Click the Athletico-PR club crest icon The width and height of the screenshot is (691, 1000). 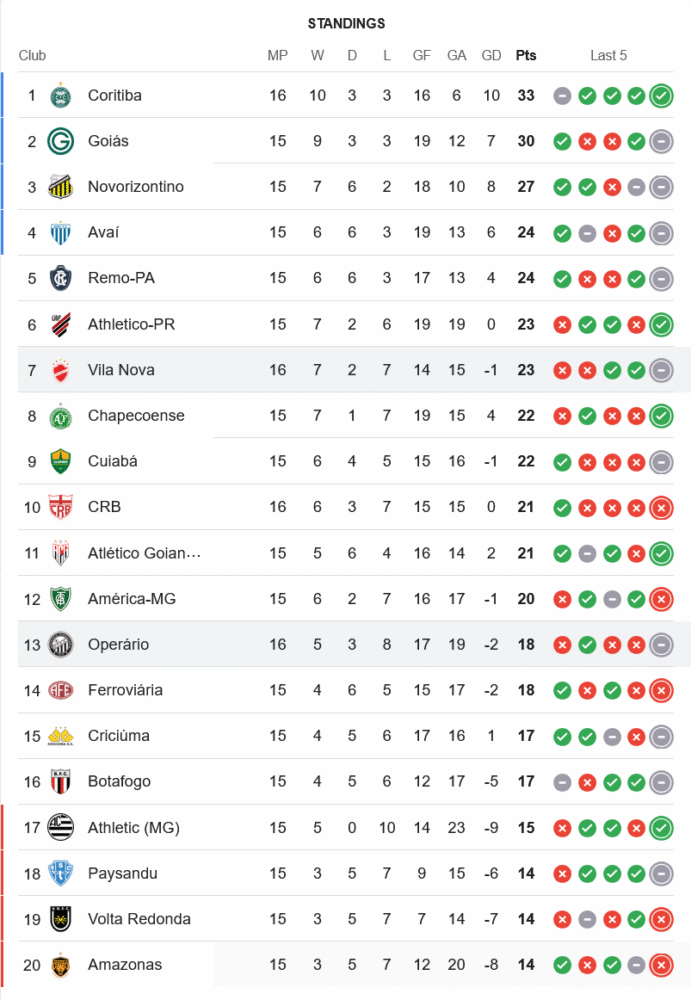pyautogui.click(x=61, y=325)
